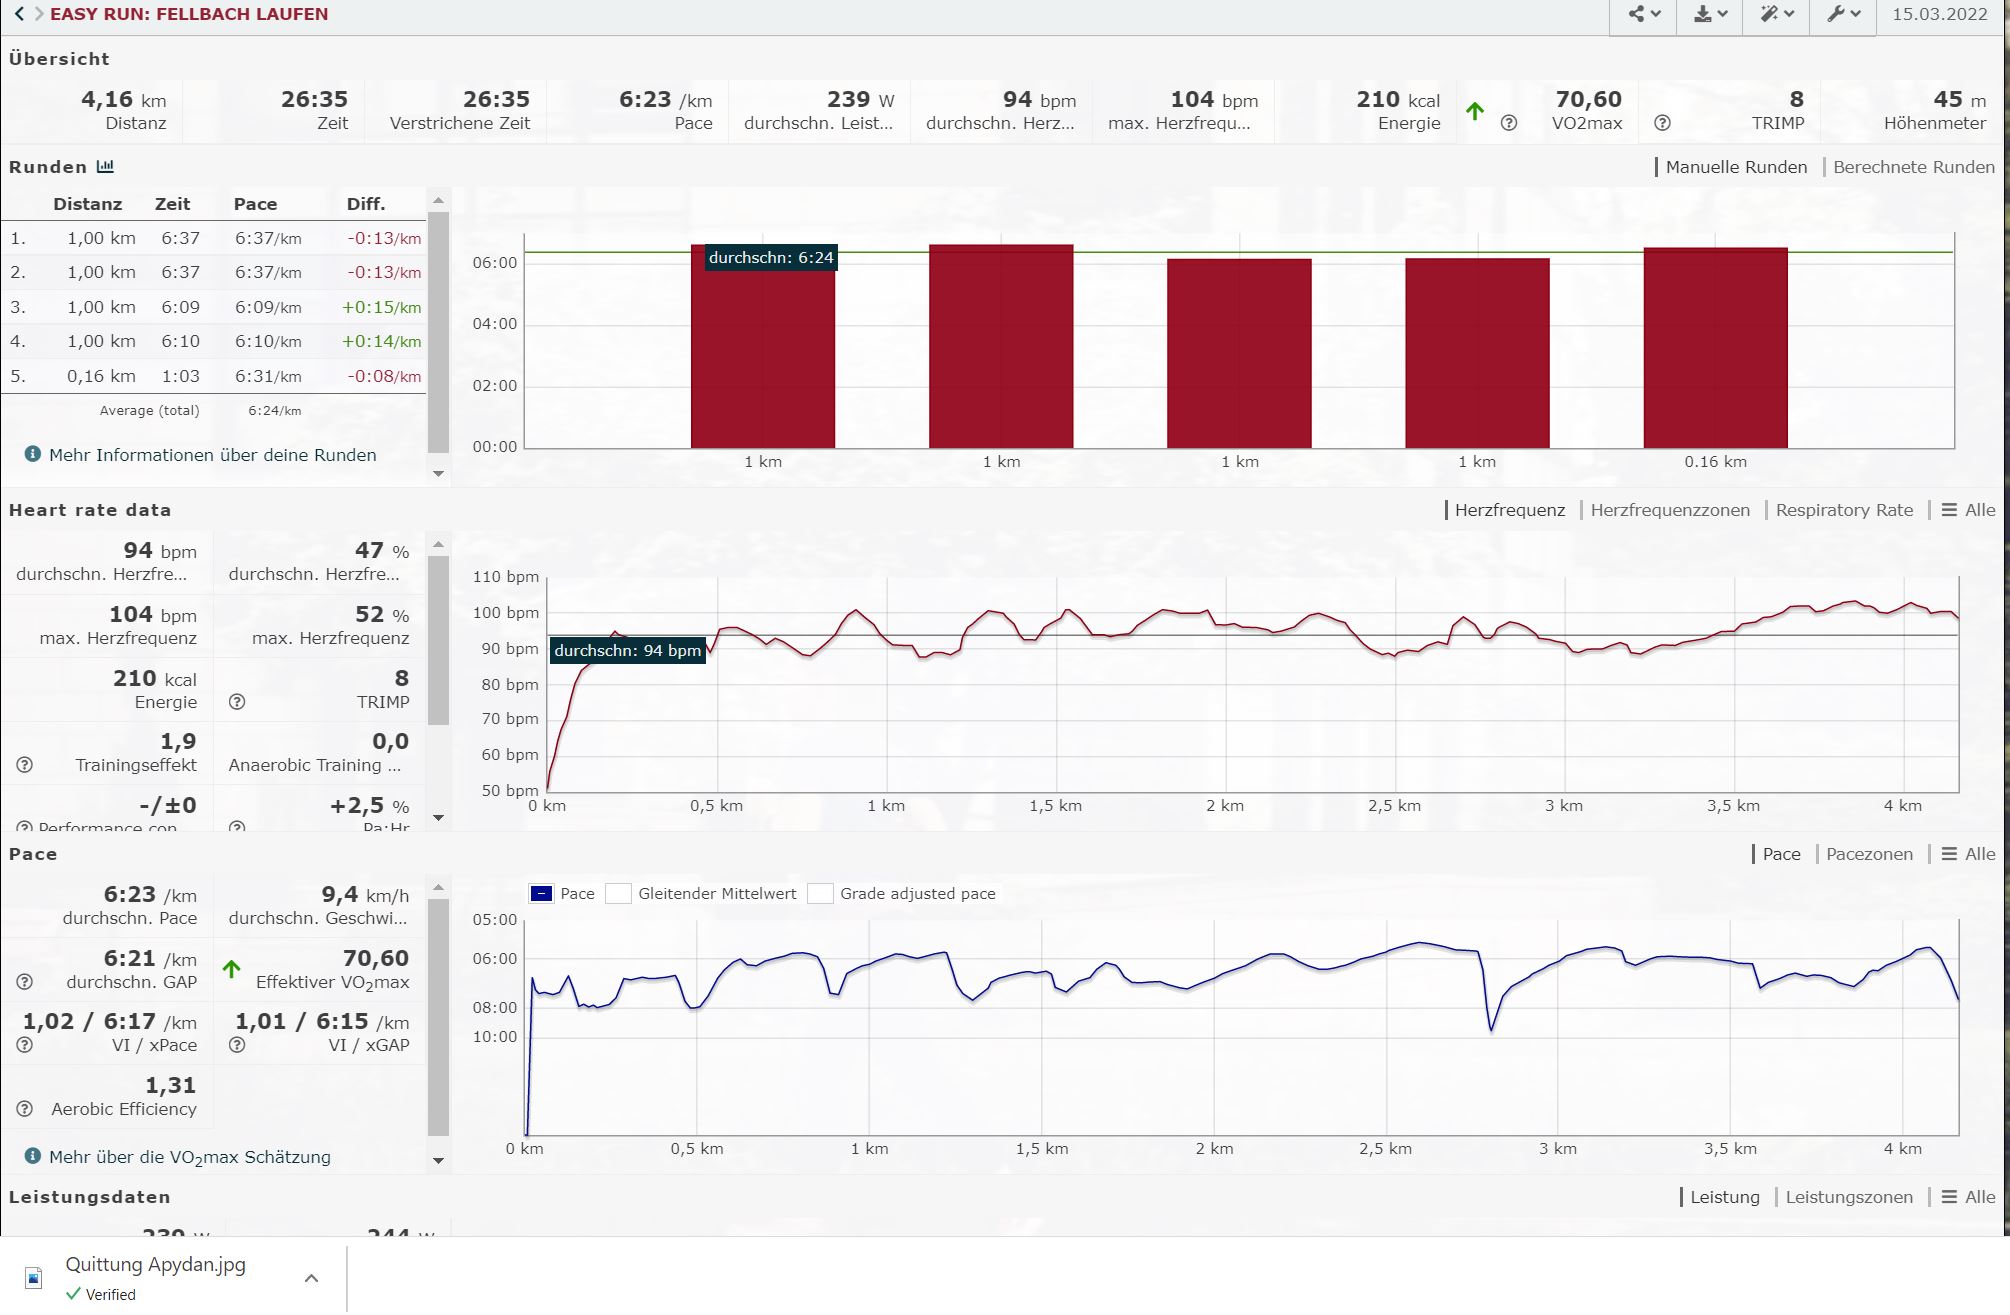
Task: Open the magic wand tools menu
Action: [1776, 14]
